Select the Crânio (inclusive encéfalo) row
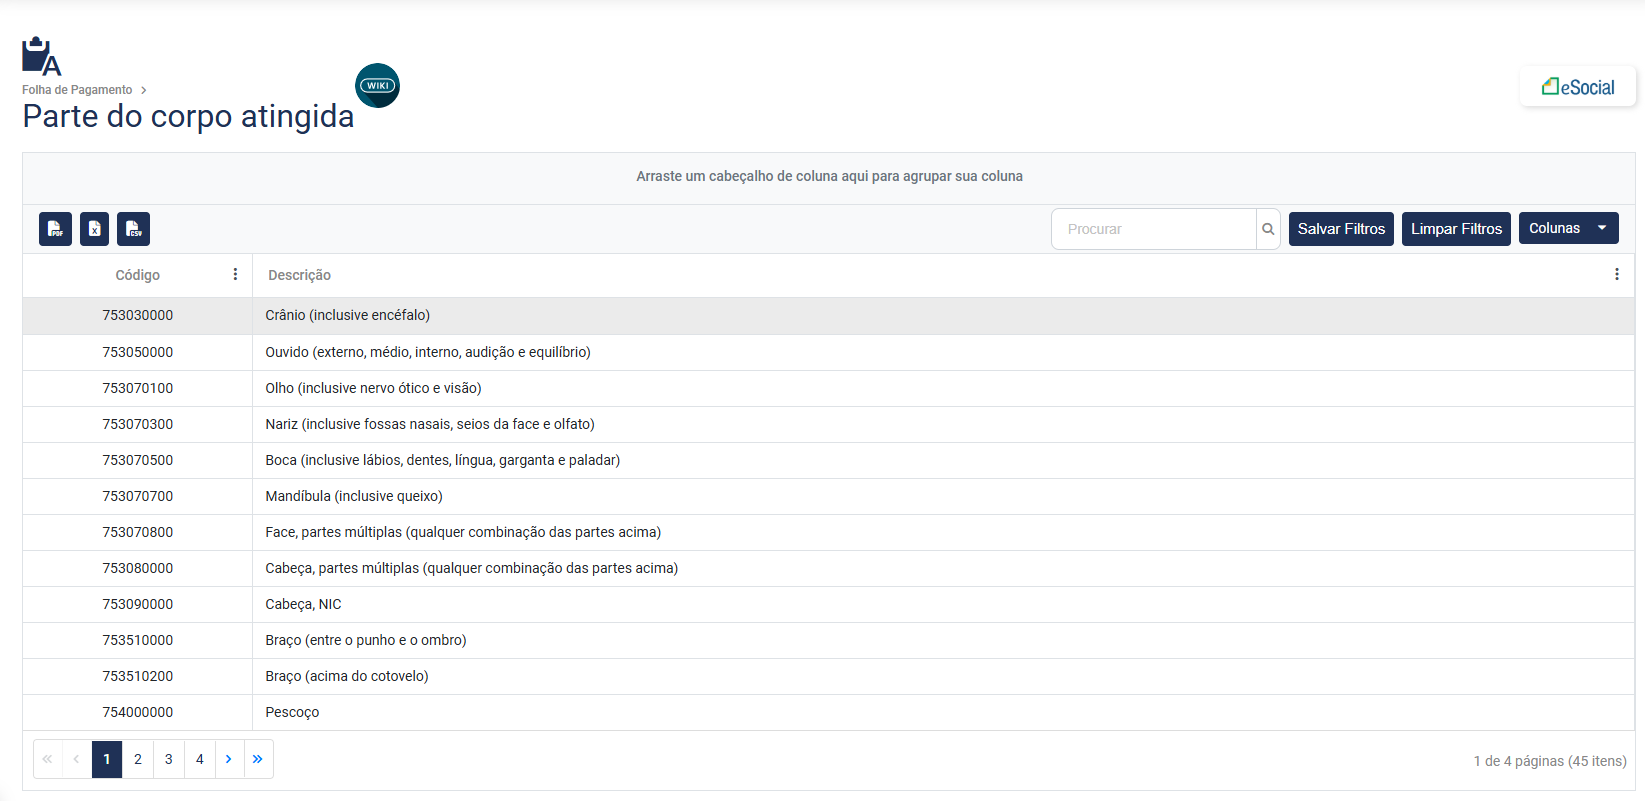The width and height of the screenshot is (1645, 801). (x=347, y=315)
